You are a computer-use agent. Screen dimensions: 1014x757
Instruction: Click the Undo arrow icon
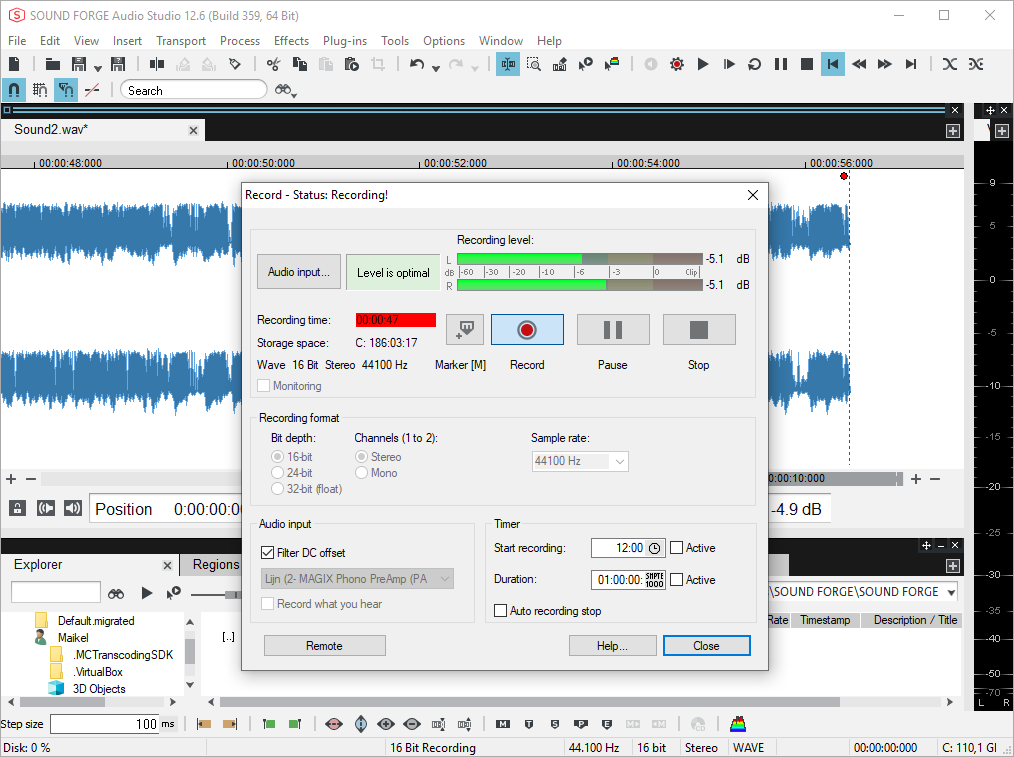pos(417,64)
